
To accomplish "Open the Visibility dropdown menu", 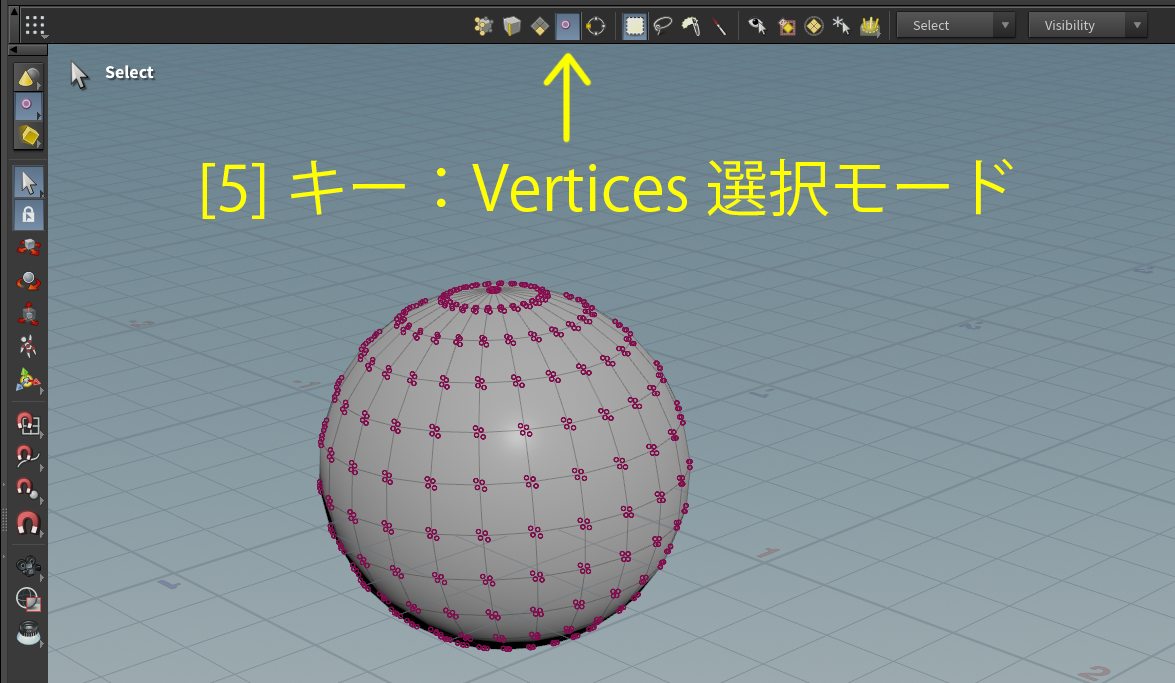I will coord(1088,25).
